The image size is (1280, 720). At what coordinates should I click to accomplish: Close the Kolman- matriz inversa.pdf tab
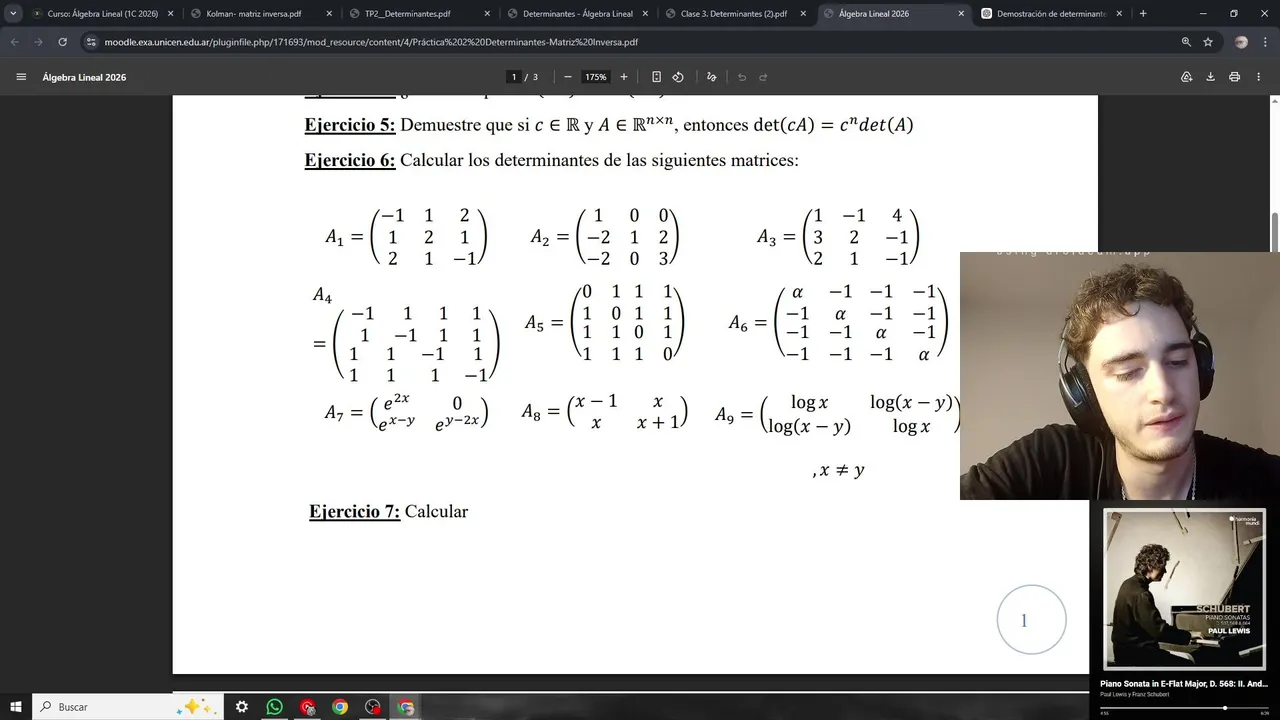click(x=329, y=14)
